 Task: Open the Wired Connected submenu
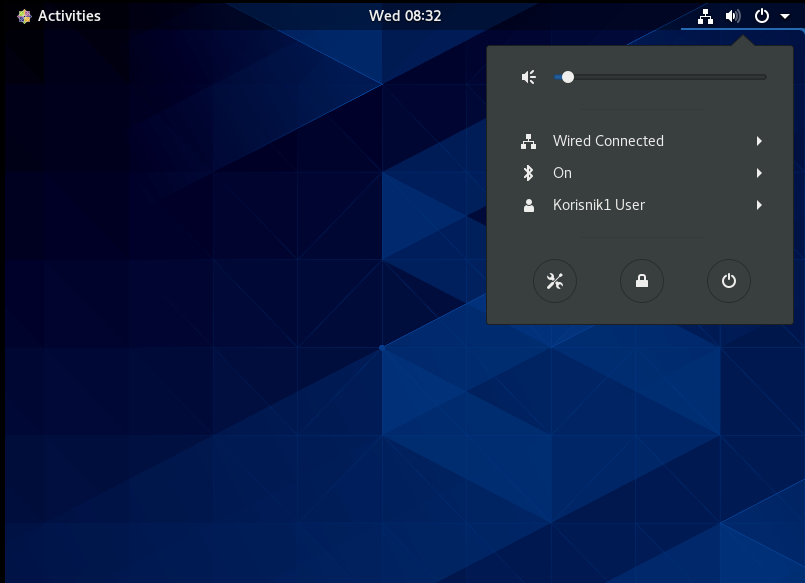click(641, 141)
